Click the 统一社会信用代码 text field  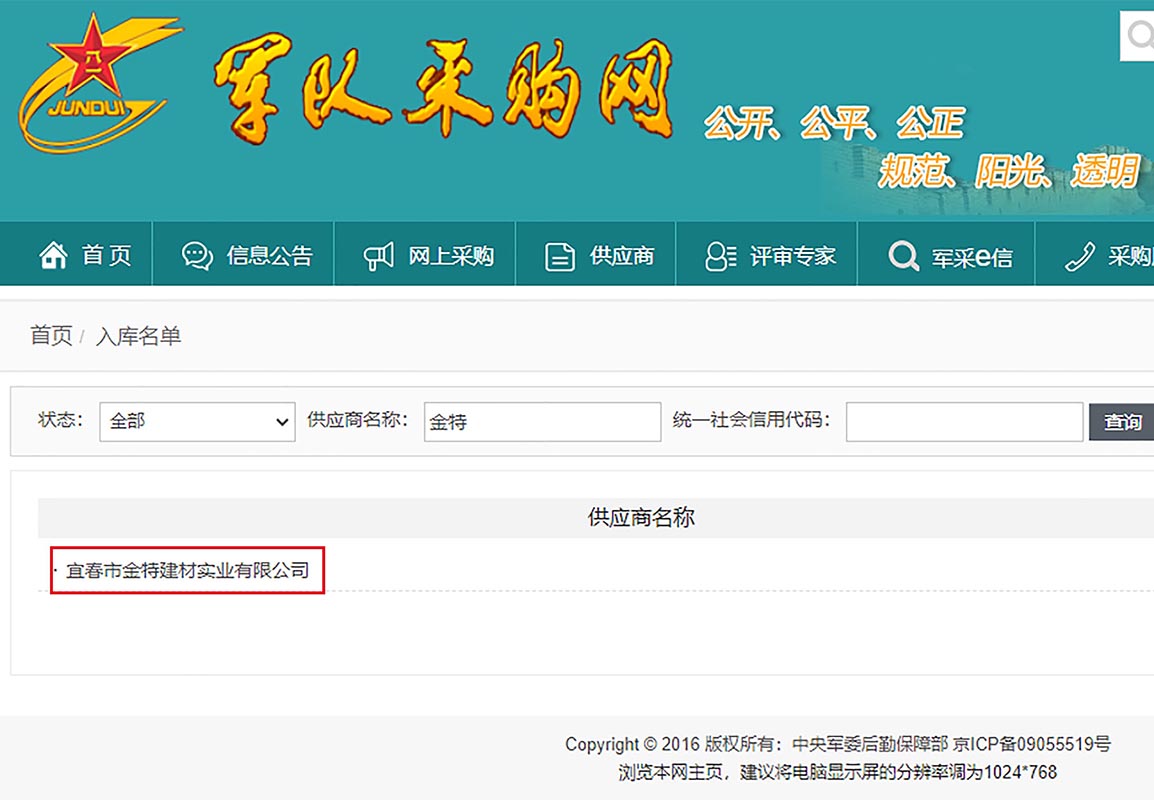coord(964,422)
